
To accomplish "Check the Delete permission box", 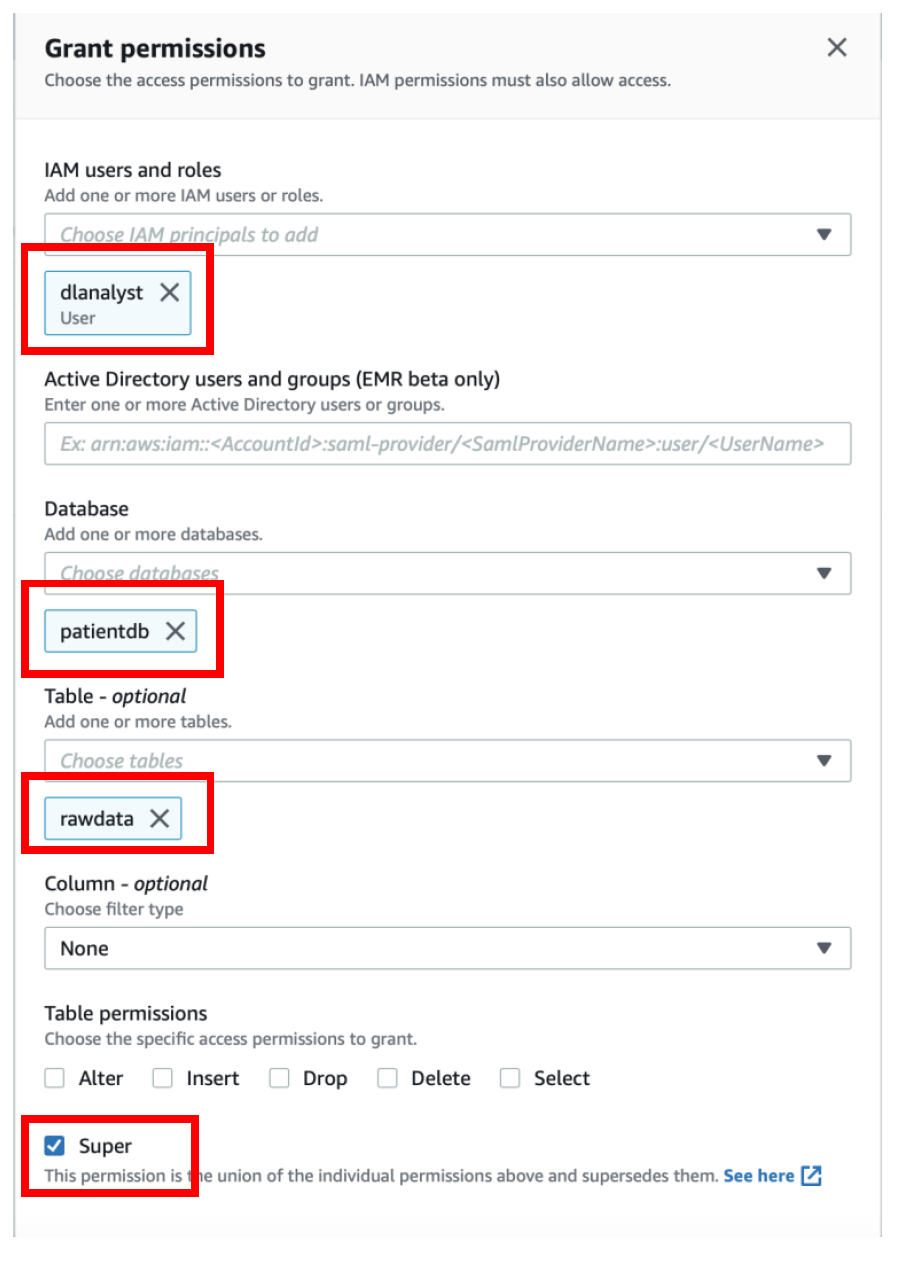I will (387, 1078).
